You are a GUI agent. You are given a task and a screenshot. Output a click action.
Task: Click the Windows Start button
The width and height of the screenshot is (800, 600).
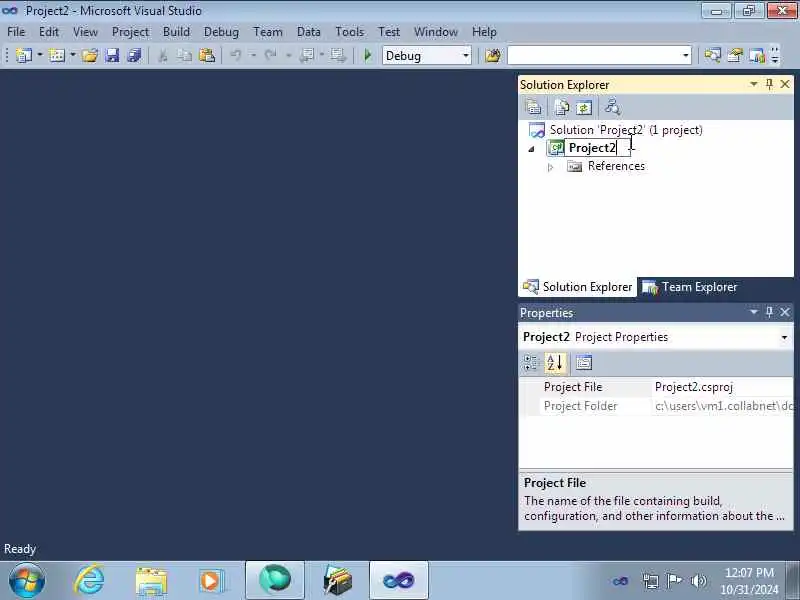27,581
